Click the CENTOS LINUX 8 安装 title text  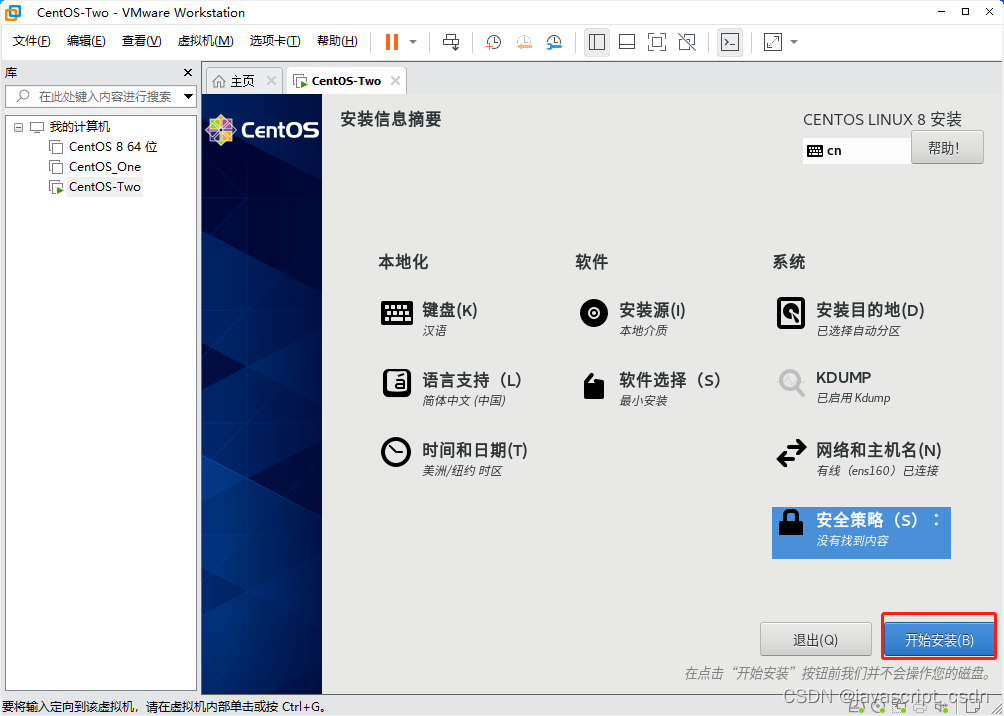coord(882,119)
